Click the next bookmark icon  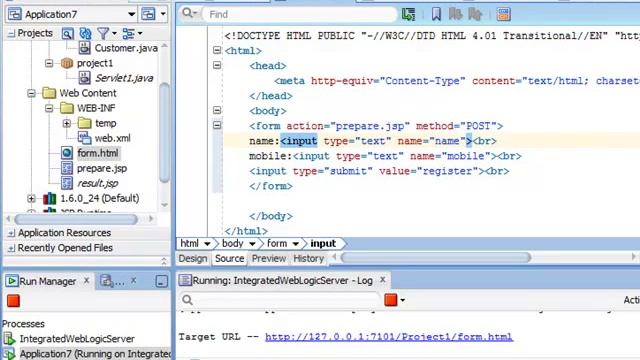coord(475,14)
